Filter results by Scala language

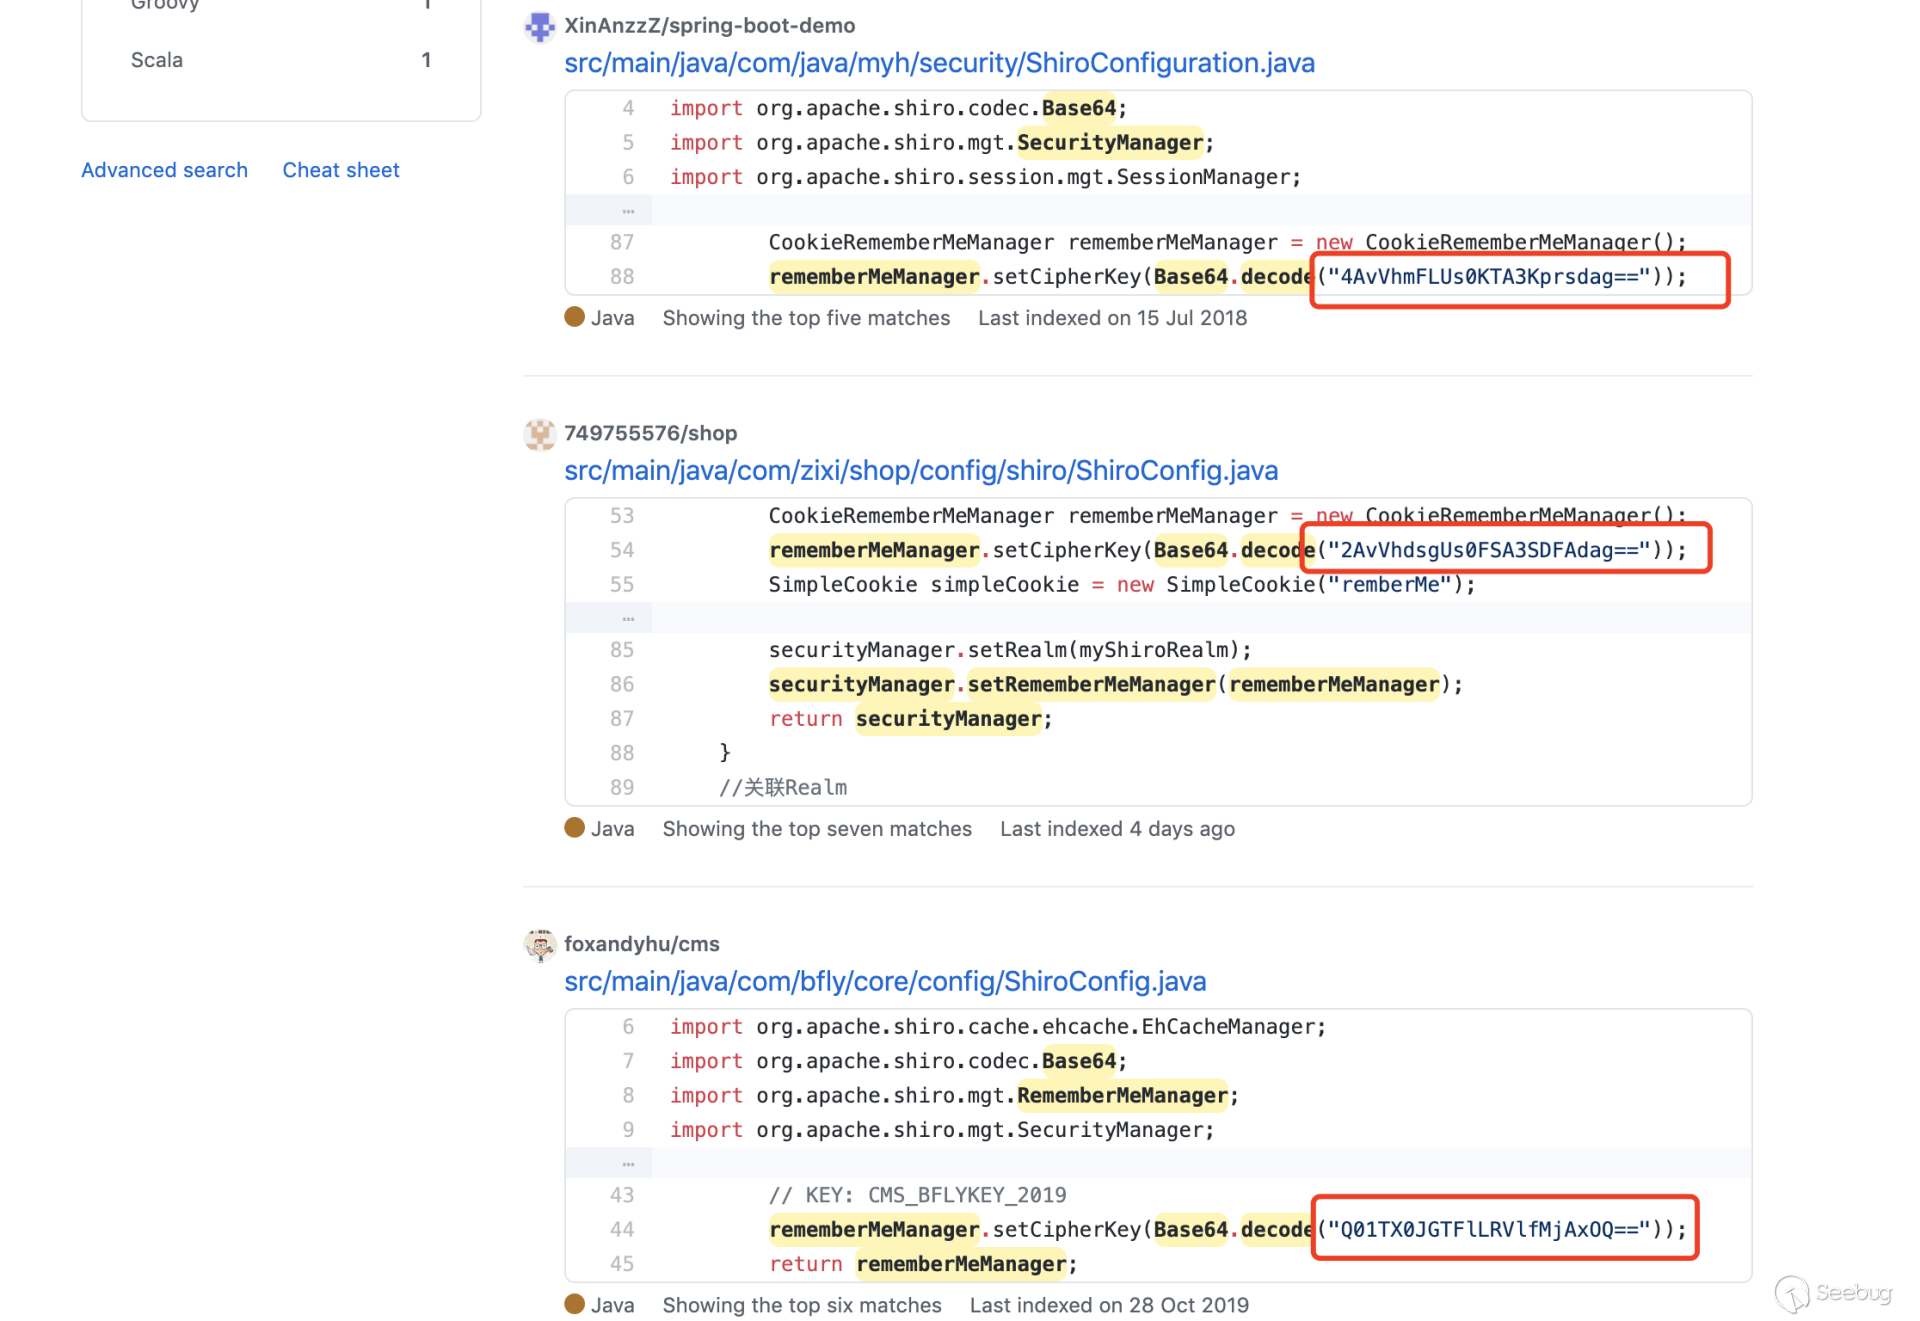coord(157,60)
